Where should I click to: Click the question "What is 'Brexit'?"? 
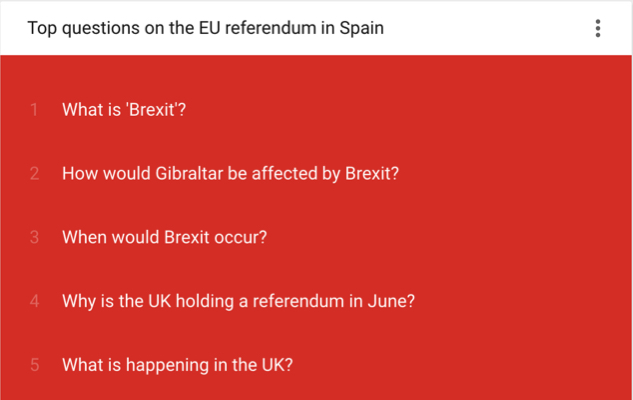pyautogui.click(x=124, y=110)
